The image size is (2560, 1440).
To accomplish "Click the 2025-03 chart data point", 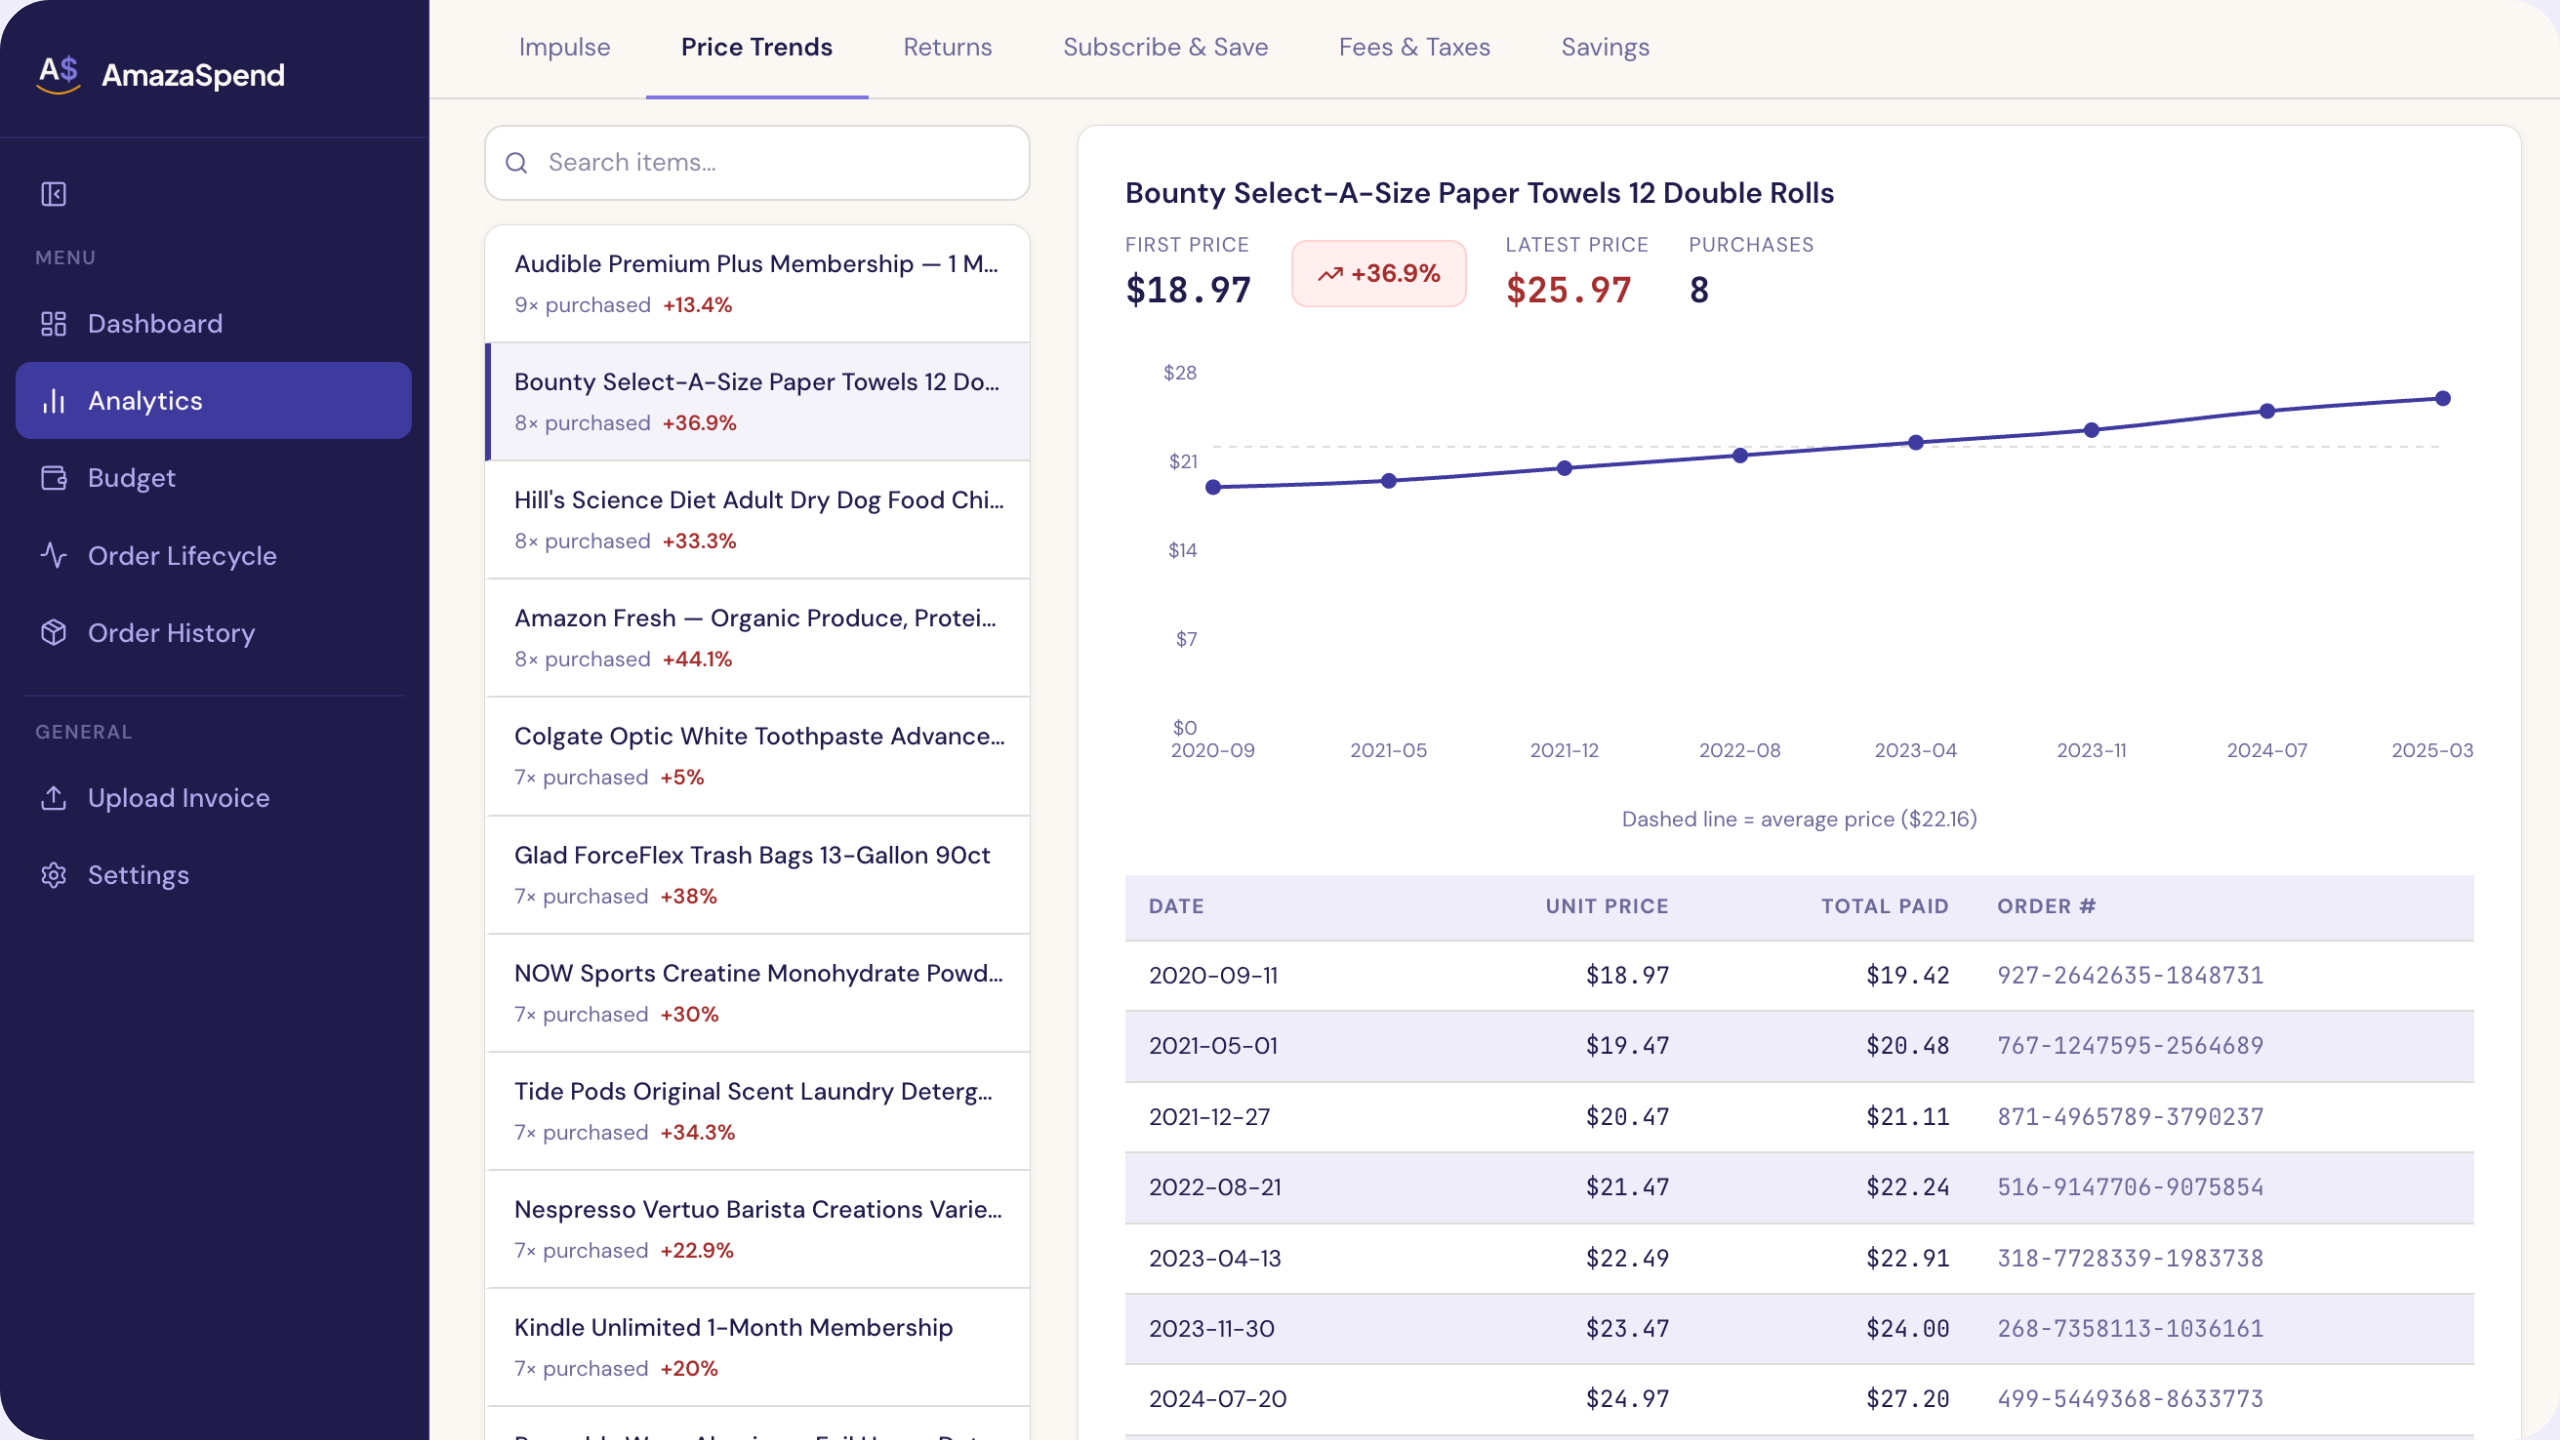I will click(x=2443, y=399).
